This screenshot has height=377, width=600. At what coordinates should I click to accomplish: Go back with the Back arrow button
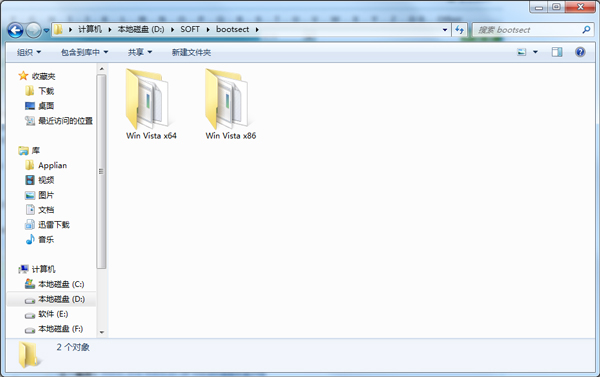15,30
